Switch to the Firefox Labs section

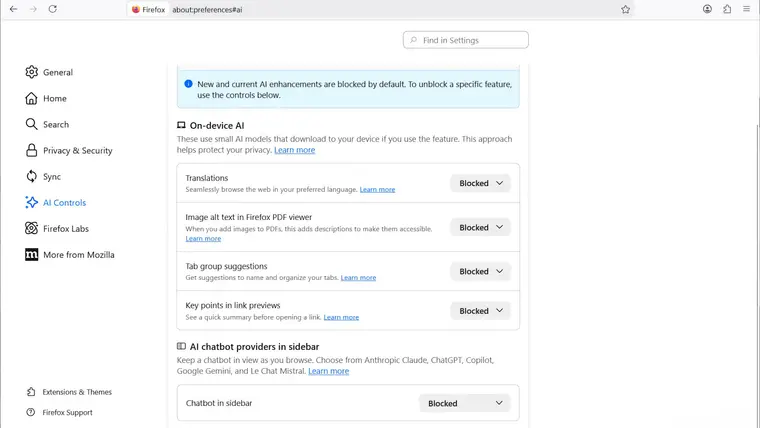click(65, 228)
